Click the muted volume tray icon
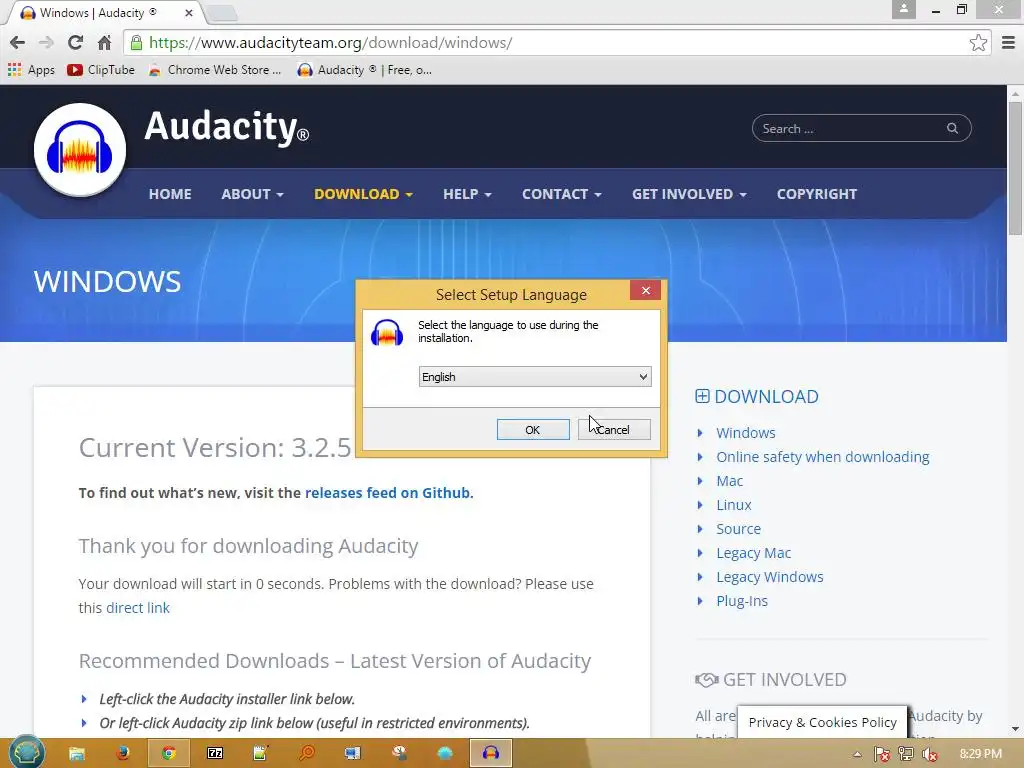This screenshot has width=1024, height=768. pyautogui.click(x=929, y=754)
